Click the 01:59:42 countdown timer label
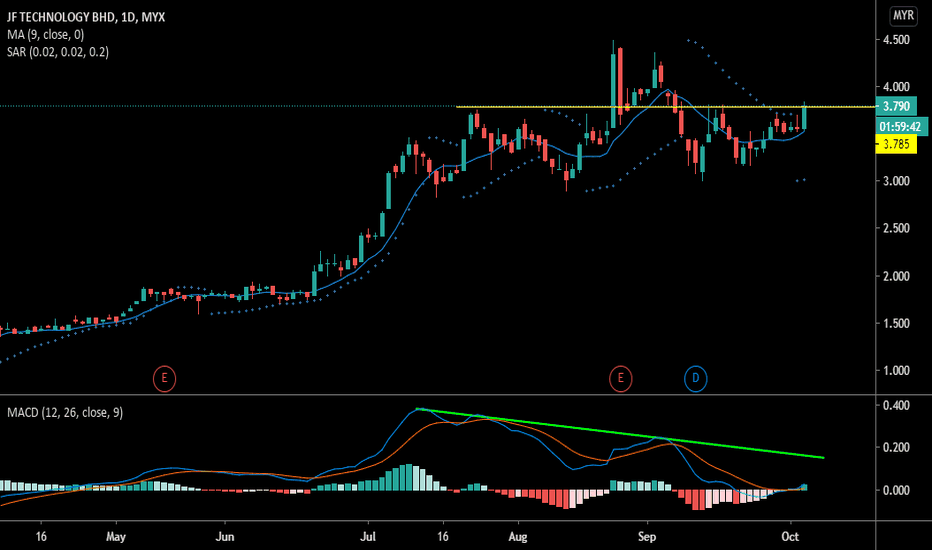This screenshot has width=932, height=550. [900, 126]
